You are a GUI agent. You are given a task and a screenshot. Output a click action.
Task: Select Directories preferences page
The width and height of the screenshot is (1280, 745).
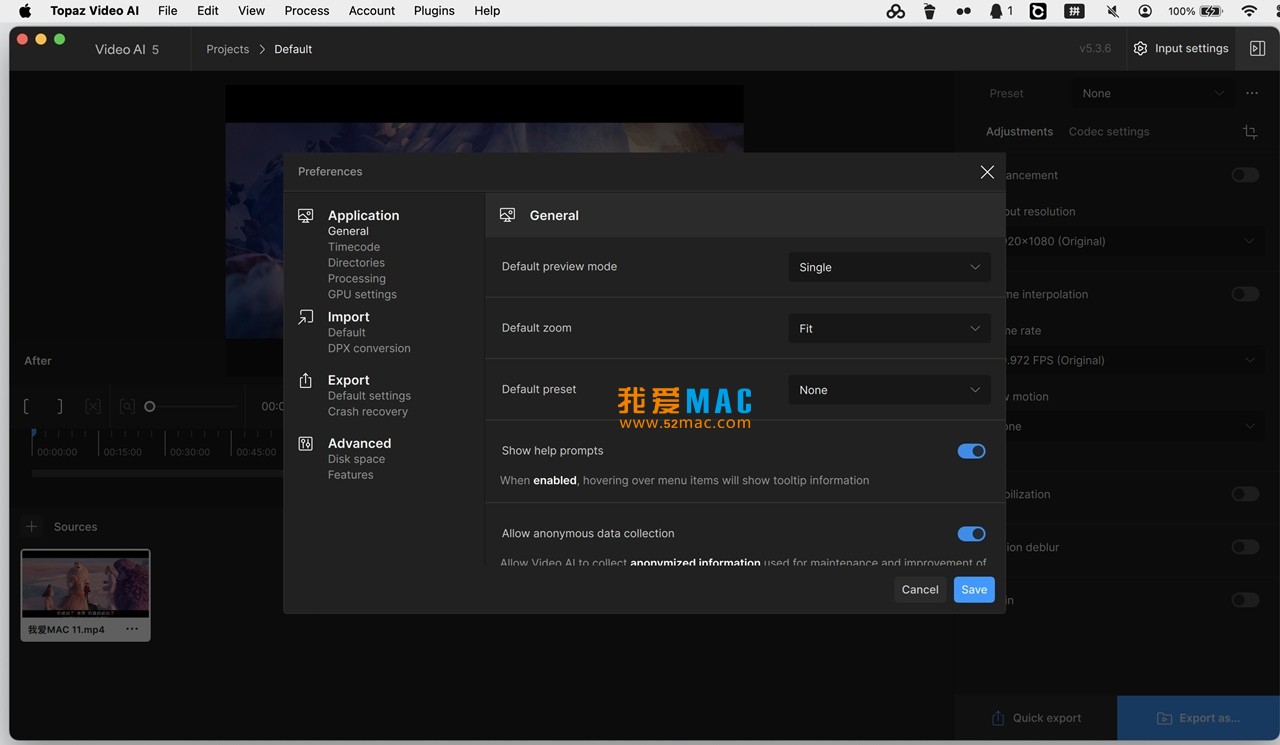coord(356,263)
